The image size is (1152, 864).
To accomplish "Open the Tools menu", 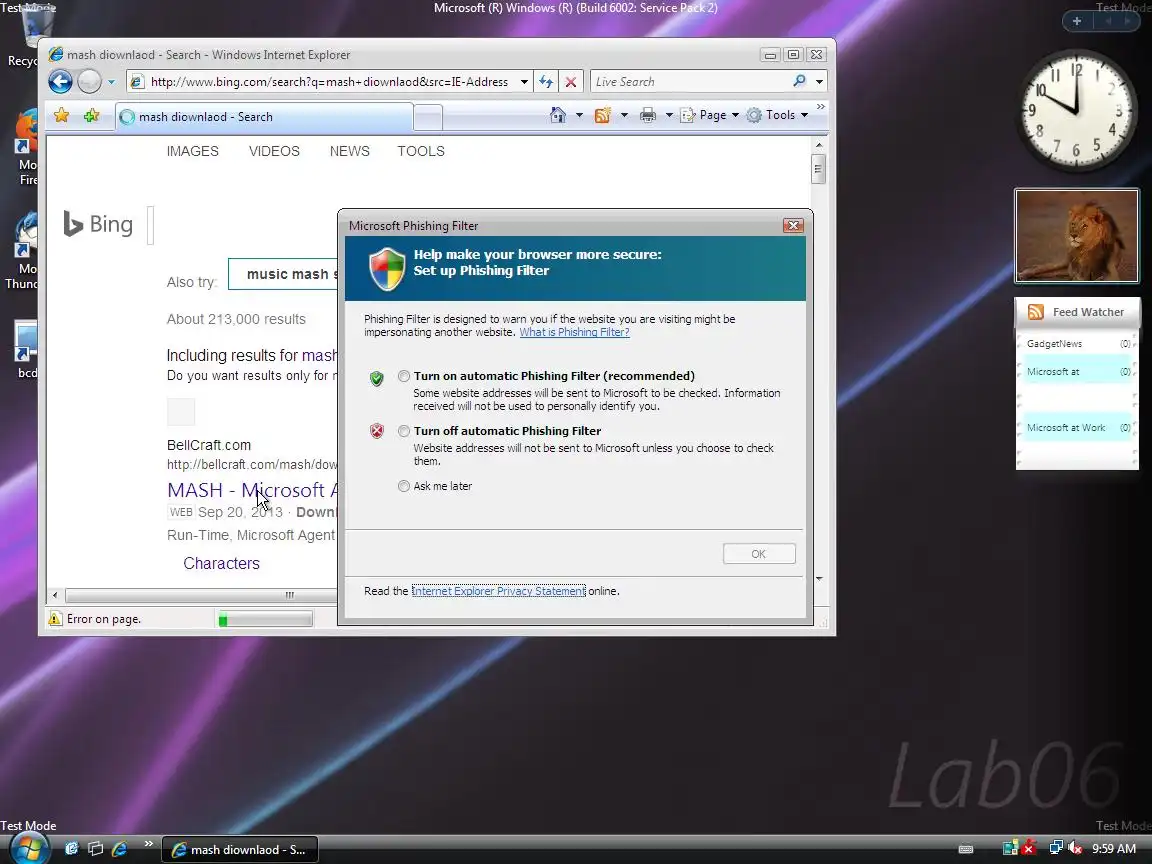I will [x=777, y=115].
